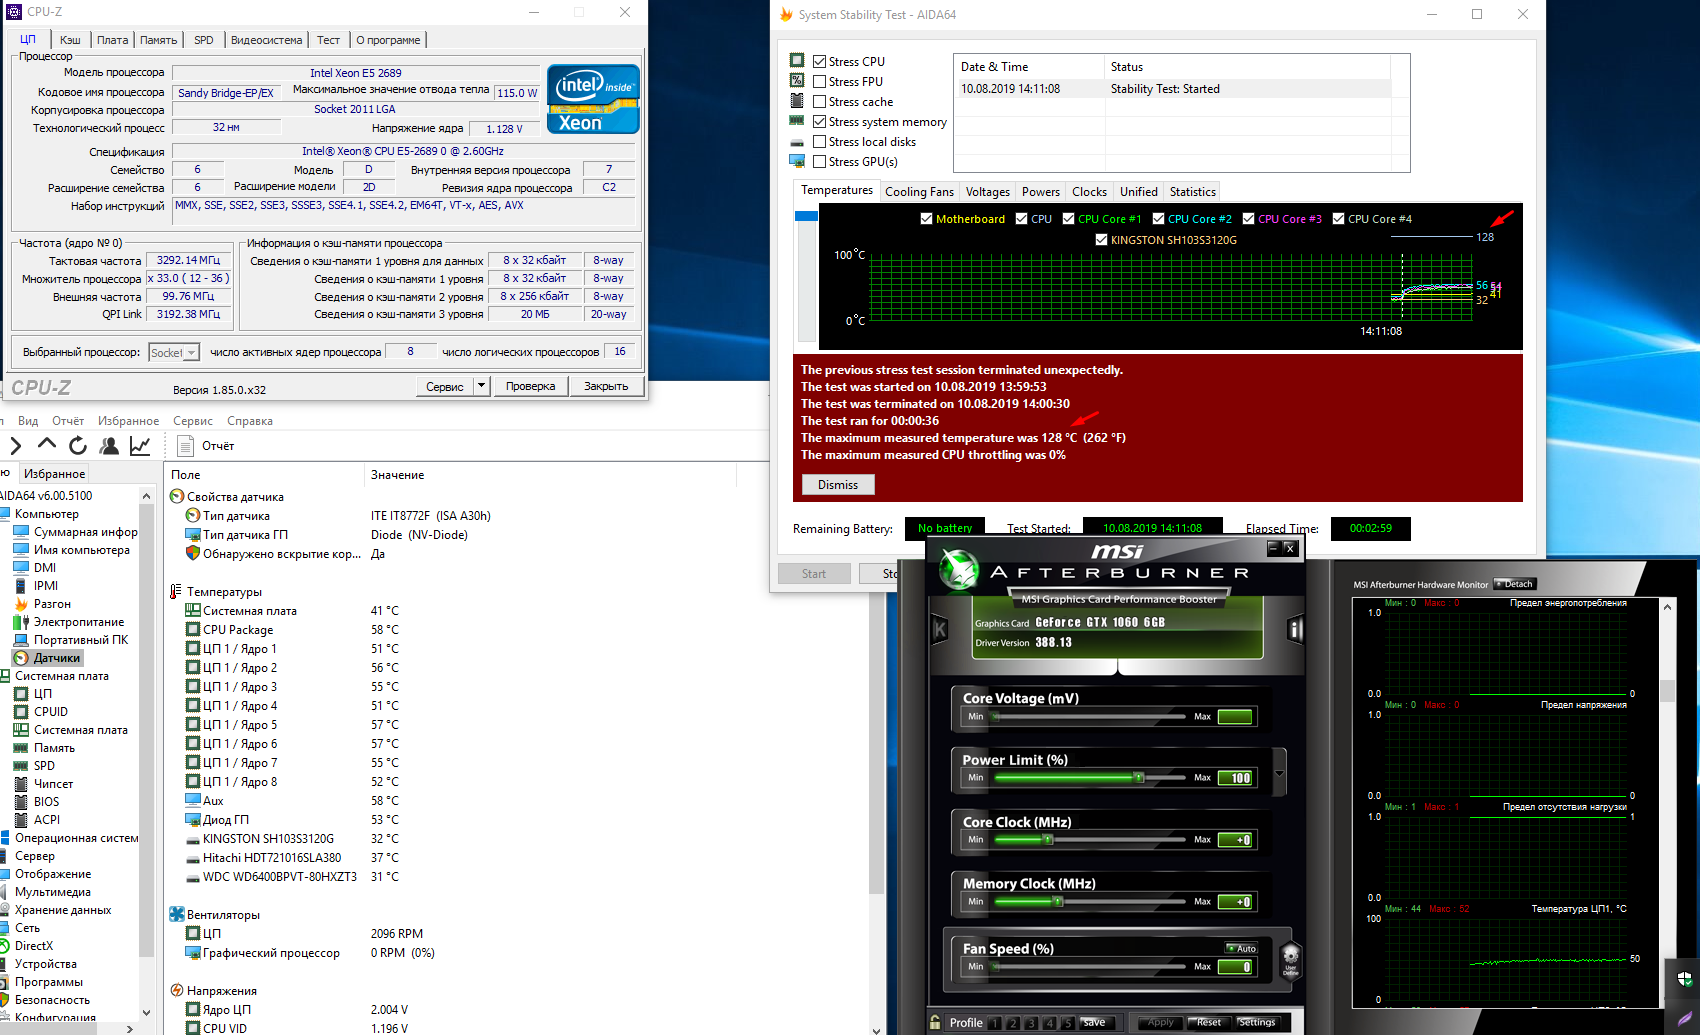Click the Windows Security shield tray icon
1700x1035 pixels.
coord(1685,978)
